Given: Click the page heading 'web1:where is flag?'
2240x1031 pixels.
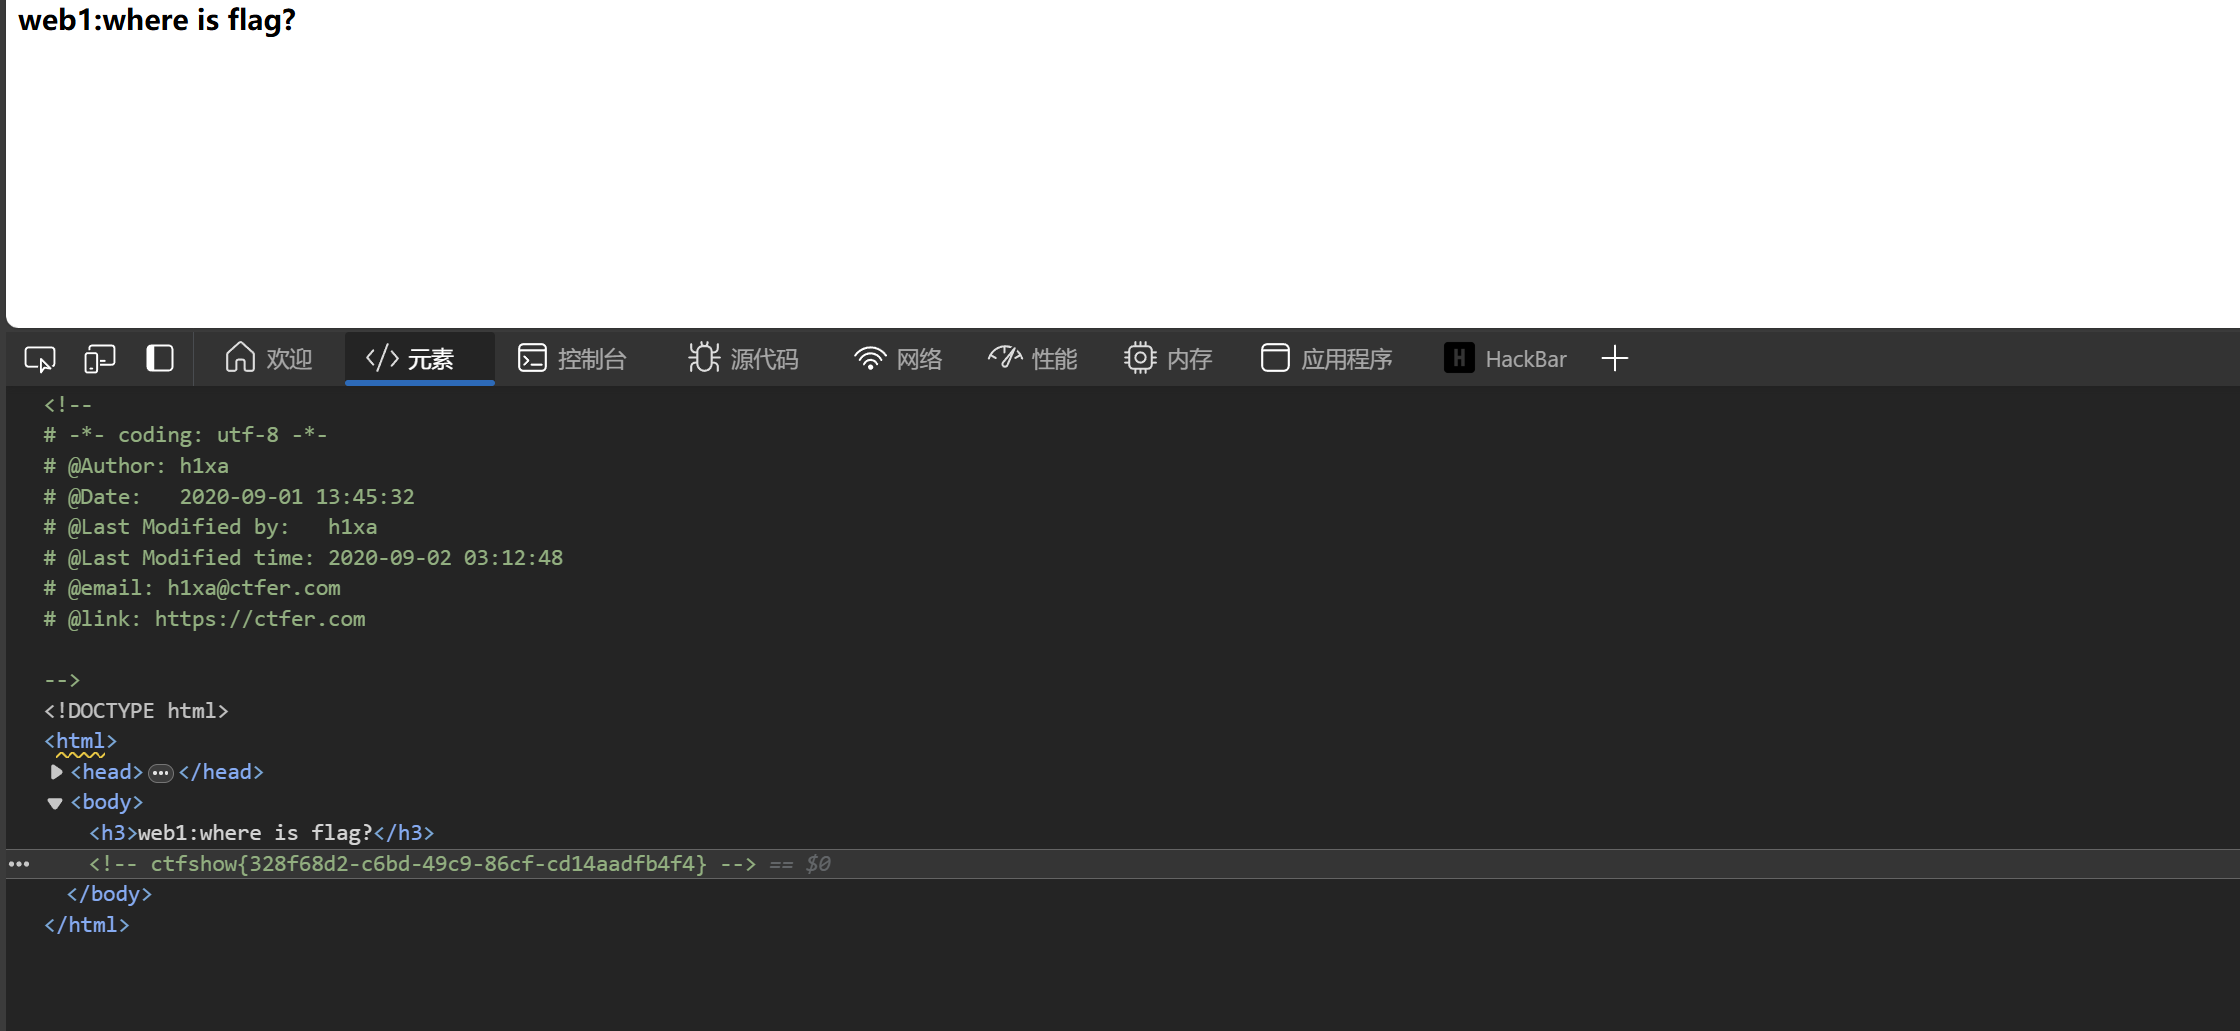Looking at the screenshot, I should click(x=157, y=20).
